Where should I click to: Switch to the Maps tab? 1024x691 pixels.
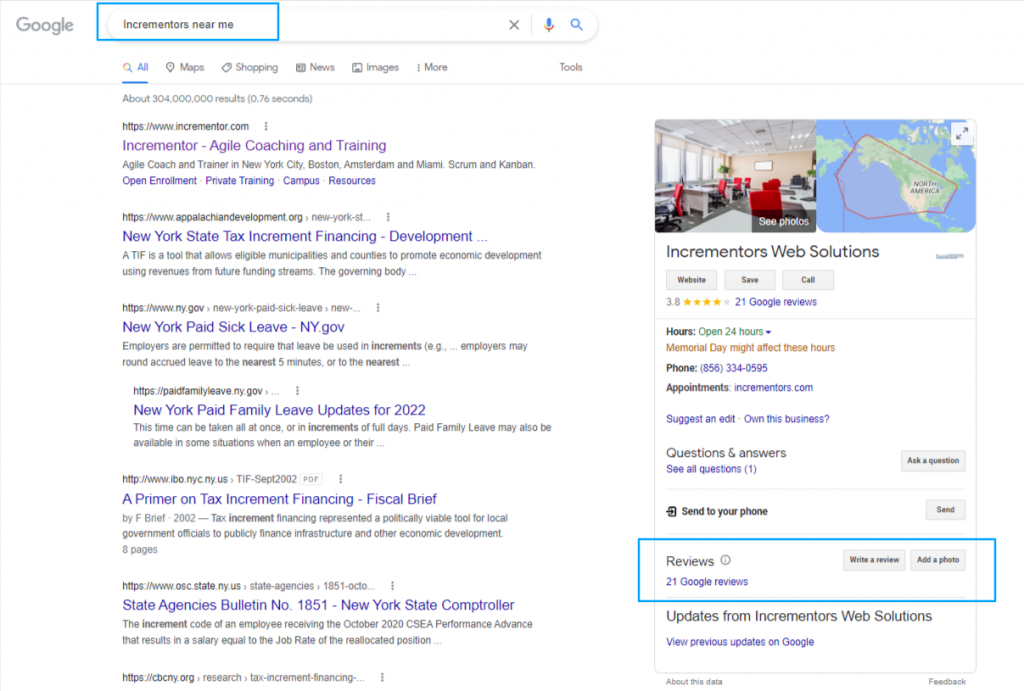tap(185, 67)
